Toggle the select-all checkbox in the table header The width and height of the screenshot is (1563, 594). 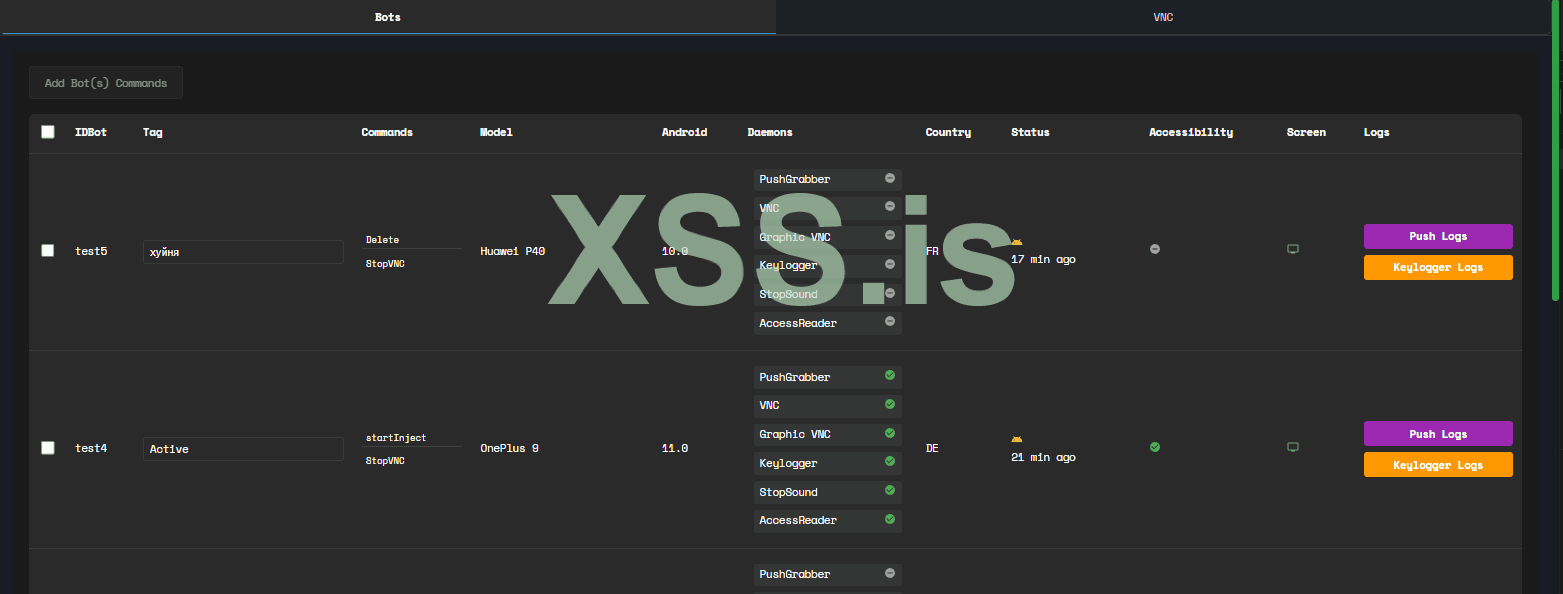(48, 132)
